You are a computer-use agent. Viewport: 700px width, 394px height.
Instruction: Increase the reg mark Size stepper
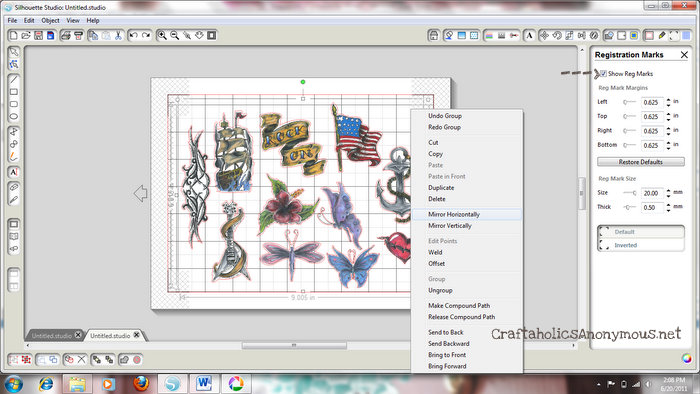point(668,191)
